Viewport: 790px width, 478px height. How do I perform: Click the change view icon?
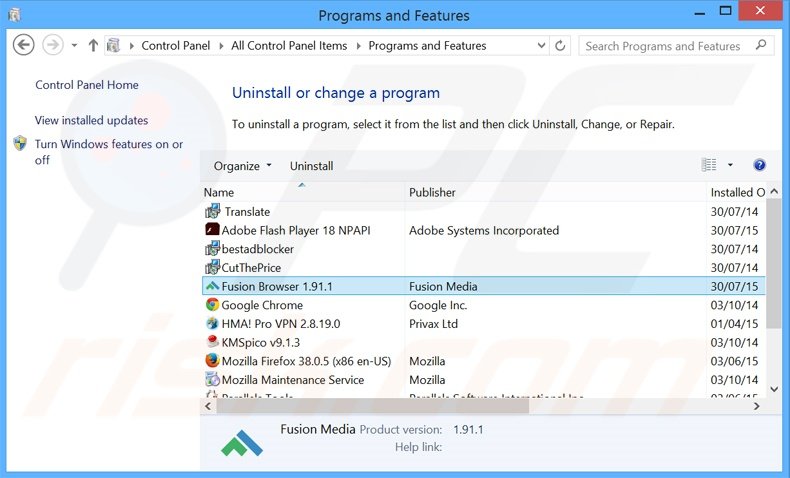click(x=710, y=165)
